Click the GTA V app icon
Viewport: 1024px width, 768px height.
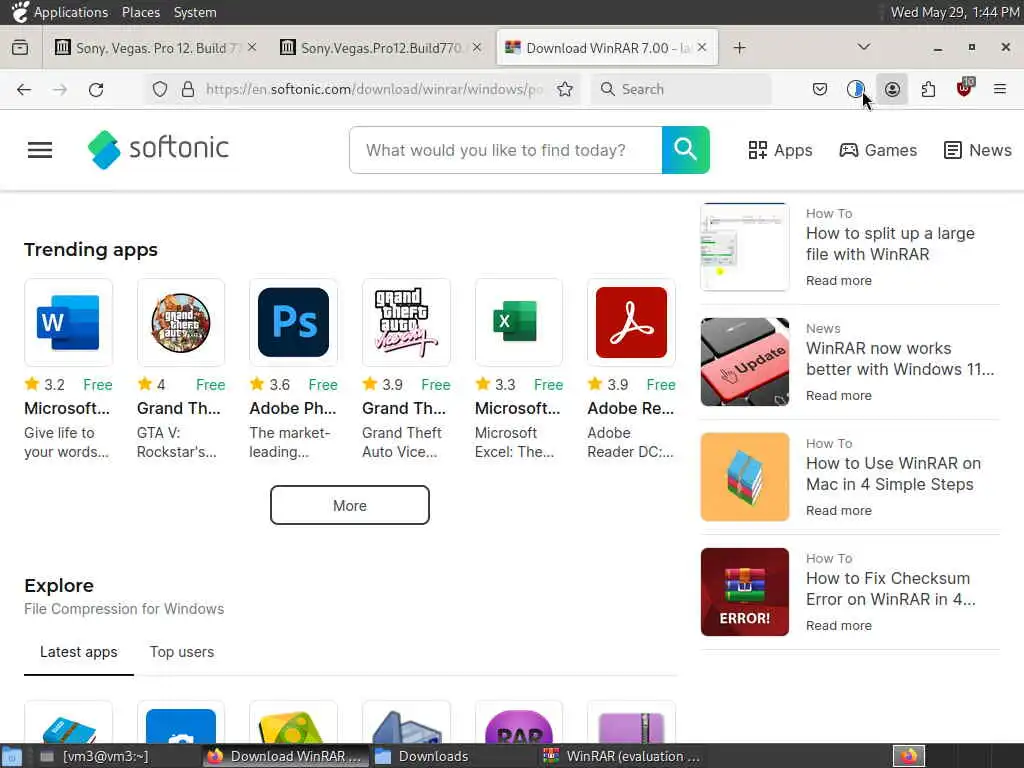click(181, 323)
